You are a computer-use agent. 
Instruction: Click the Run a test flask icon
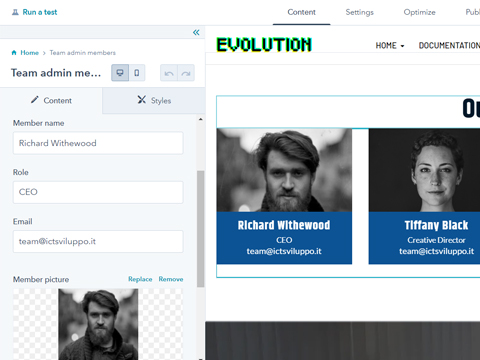[x=15, y=12]
